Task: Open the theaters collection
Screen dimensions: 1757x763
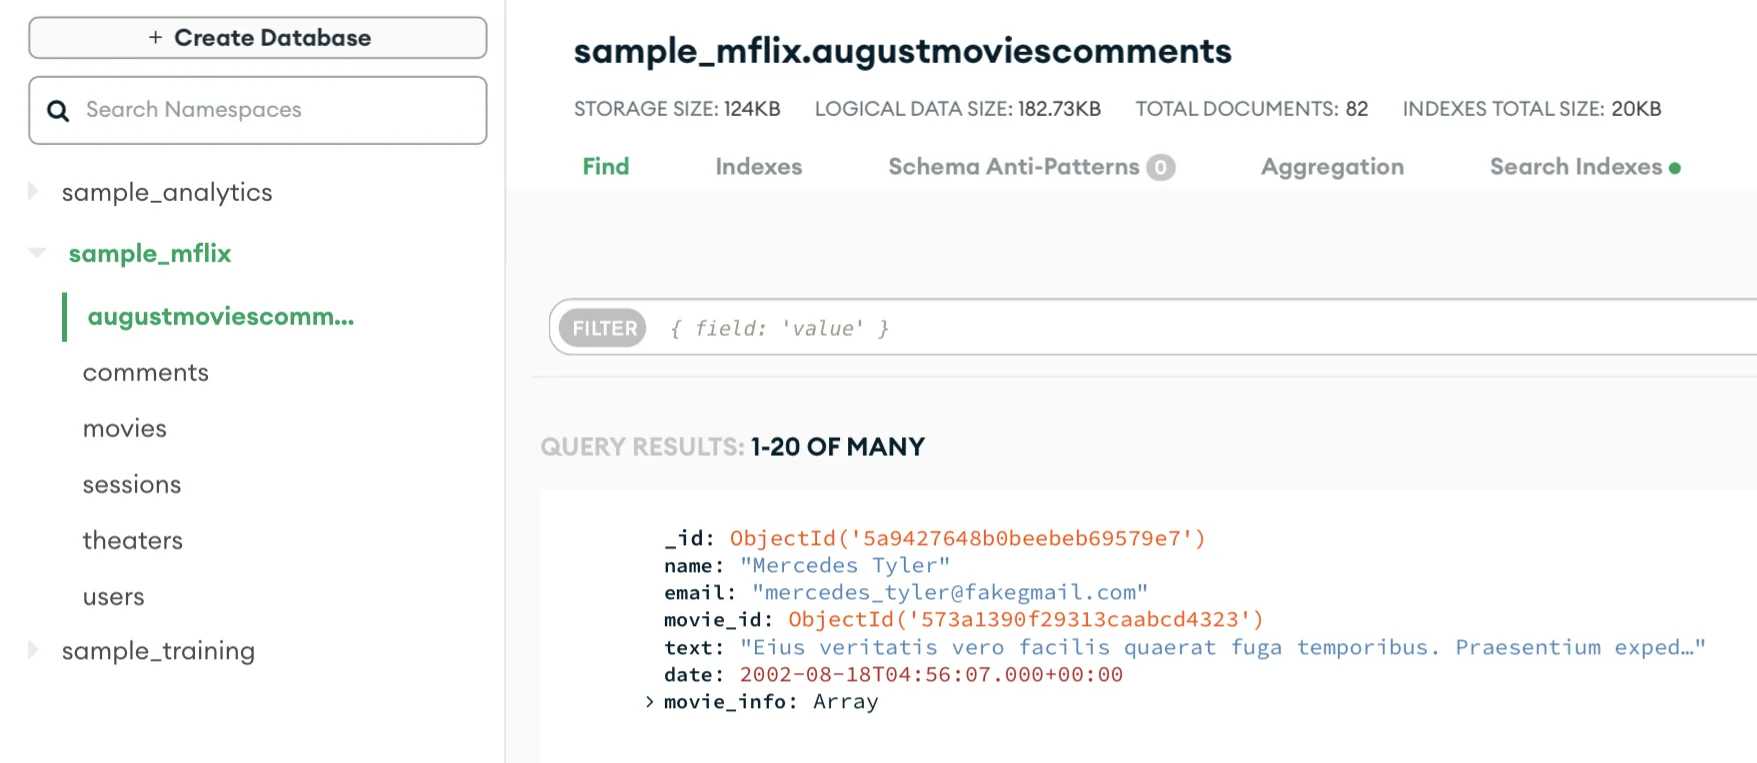Action: pyautogui.click(x=133, y=541)
